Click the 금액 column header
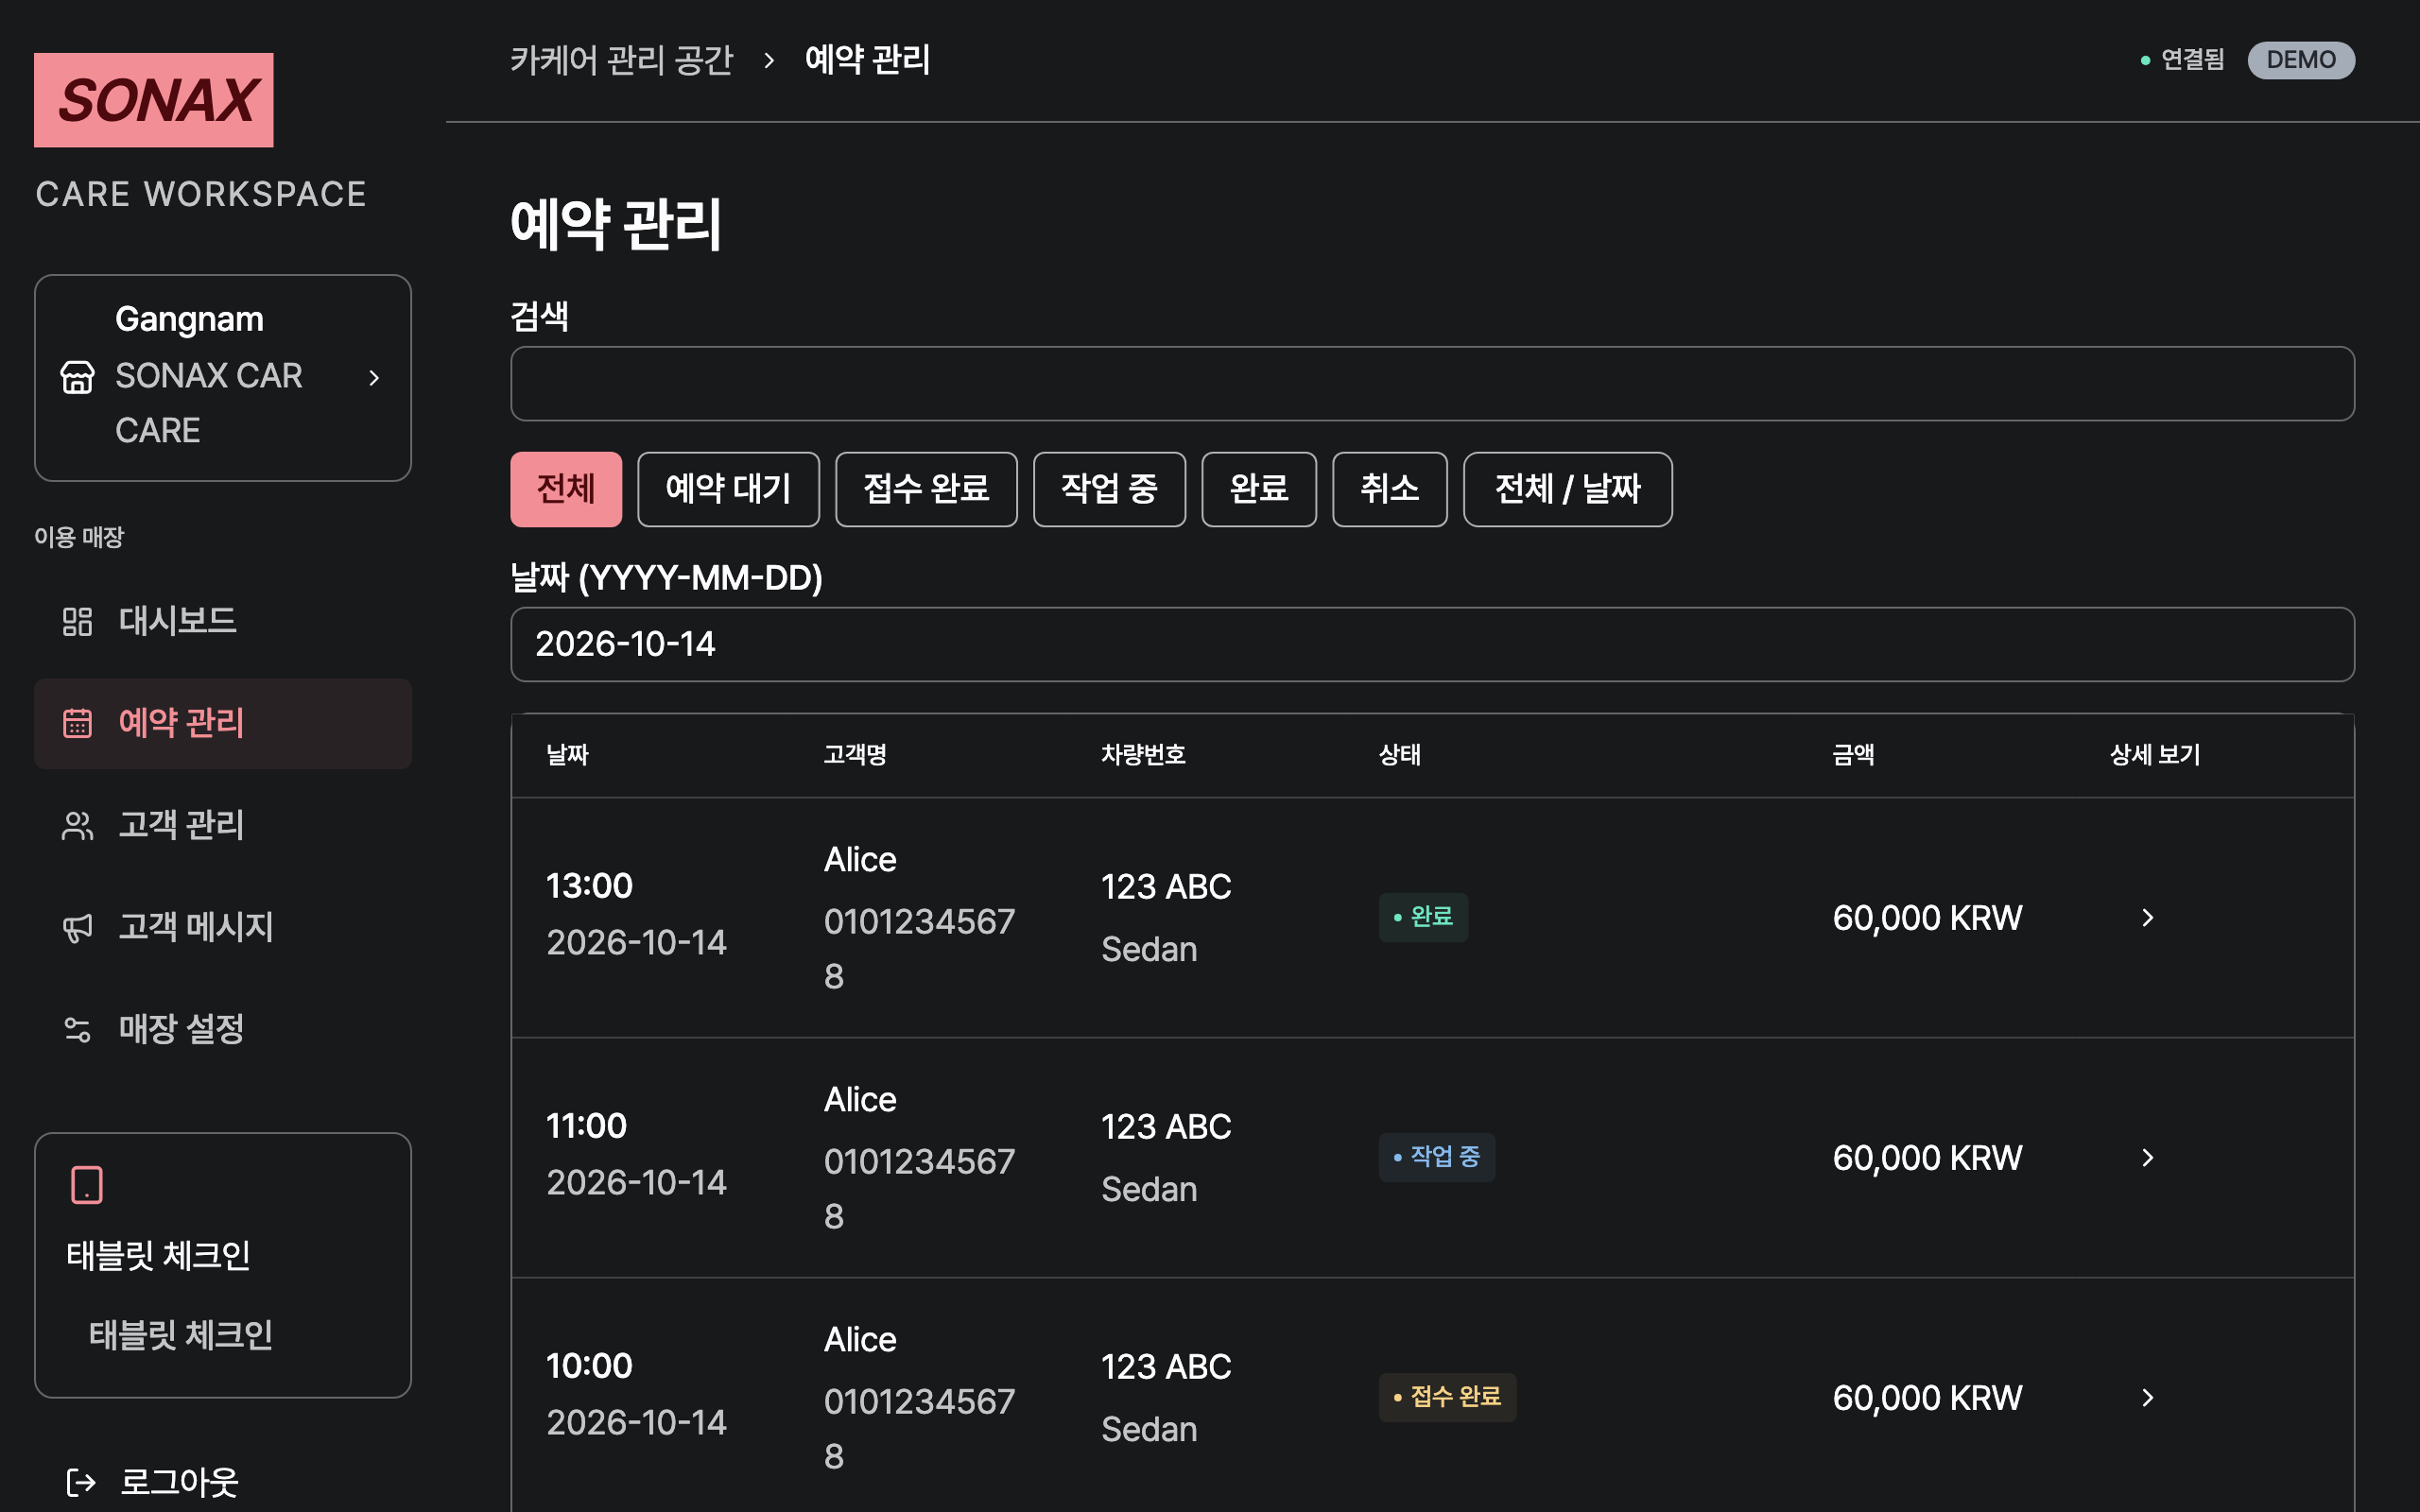 click(1853, 755)
